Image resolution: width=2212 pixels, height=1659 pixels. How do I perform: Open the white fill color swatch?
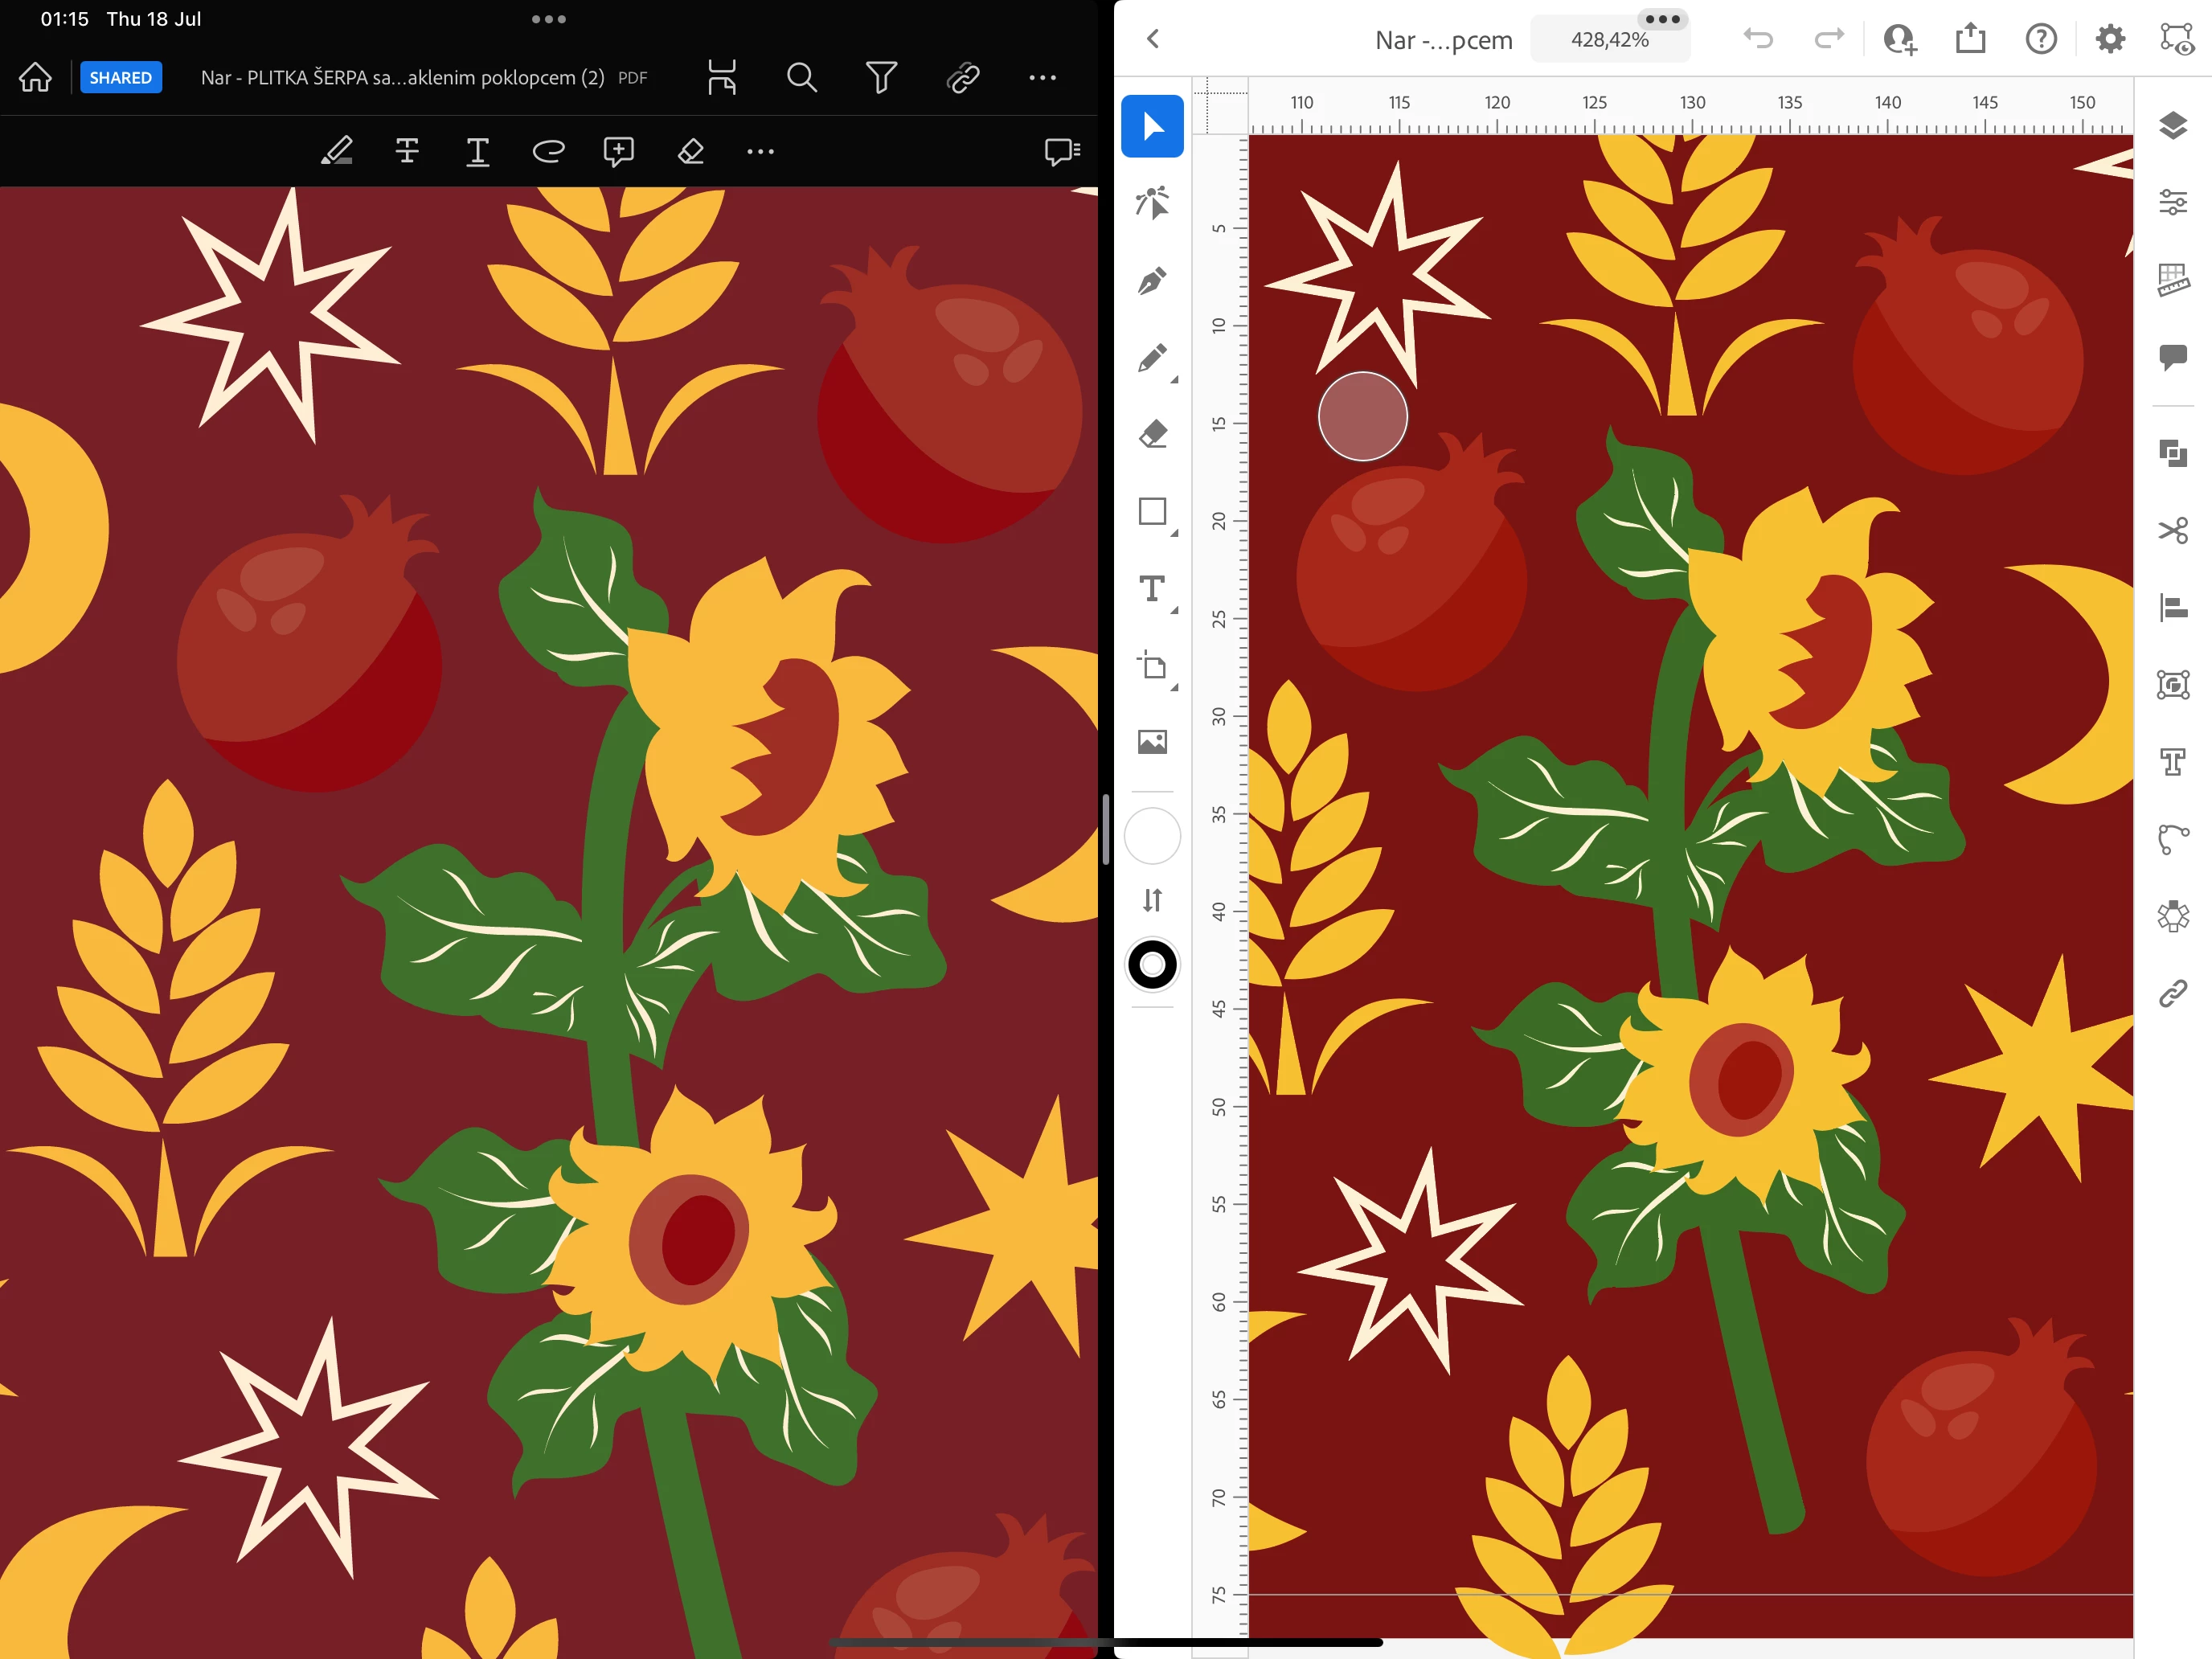pyautogui.click(x=1152, y=836)
